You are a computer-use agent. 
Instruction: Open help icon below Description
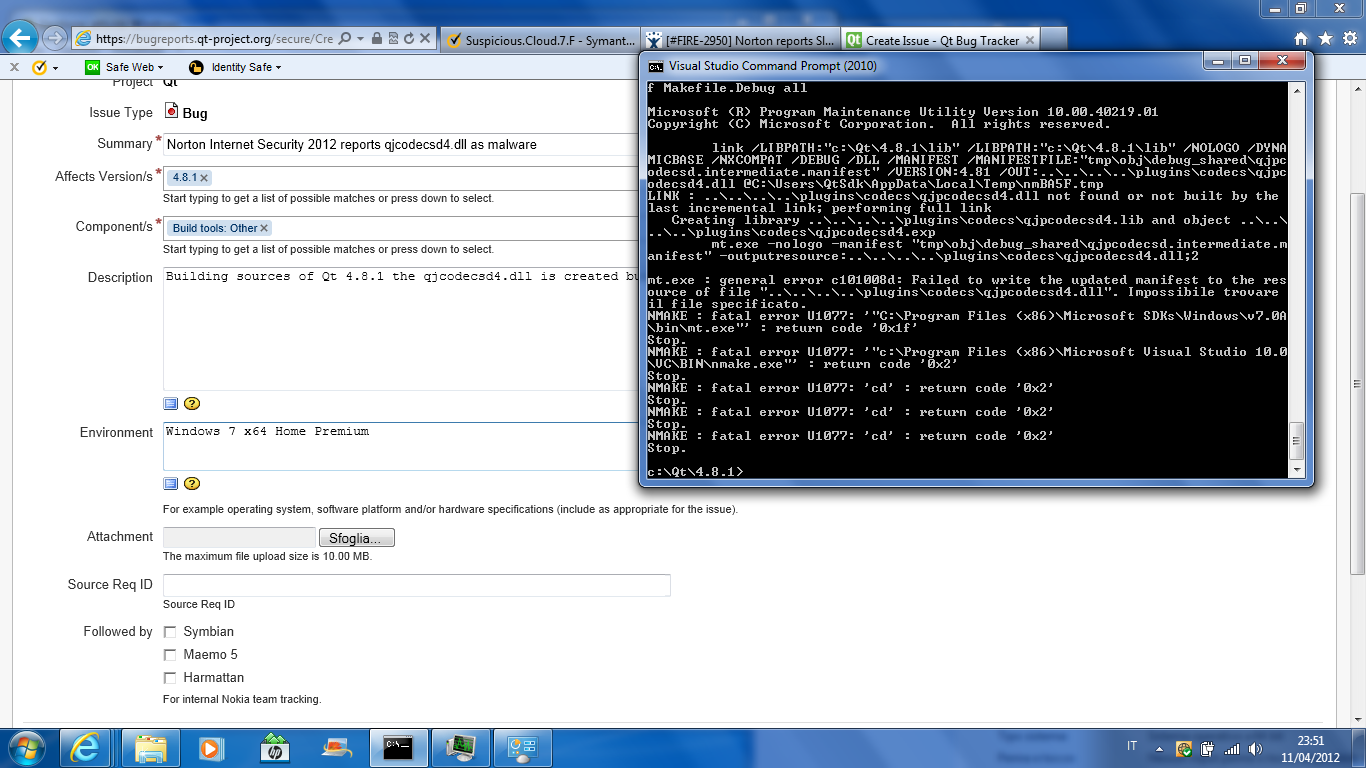pyautogui.click(x=192, y=403)
